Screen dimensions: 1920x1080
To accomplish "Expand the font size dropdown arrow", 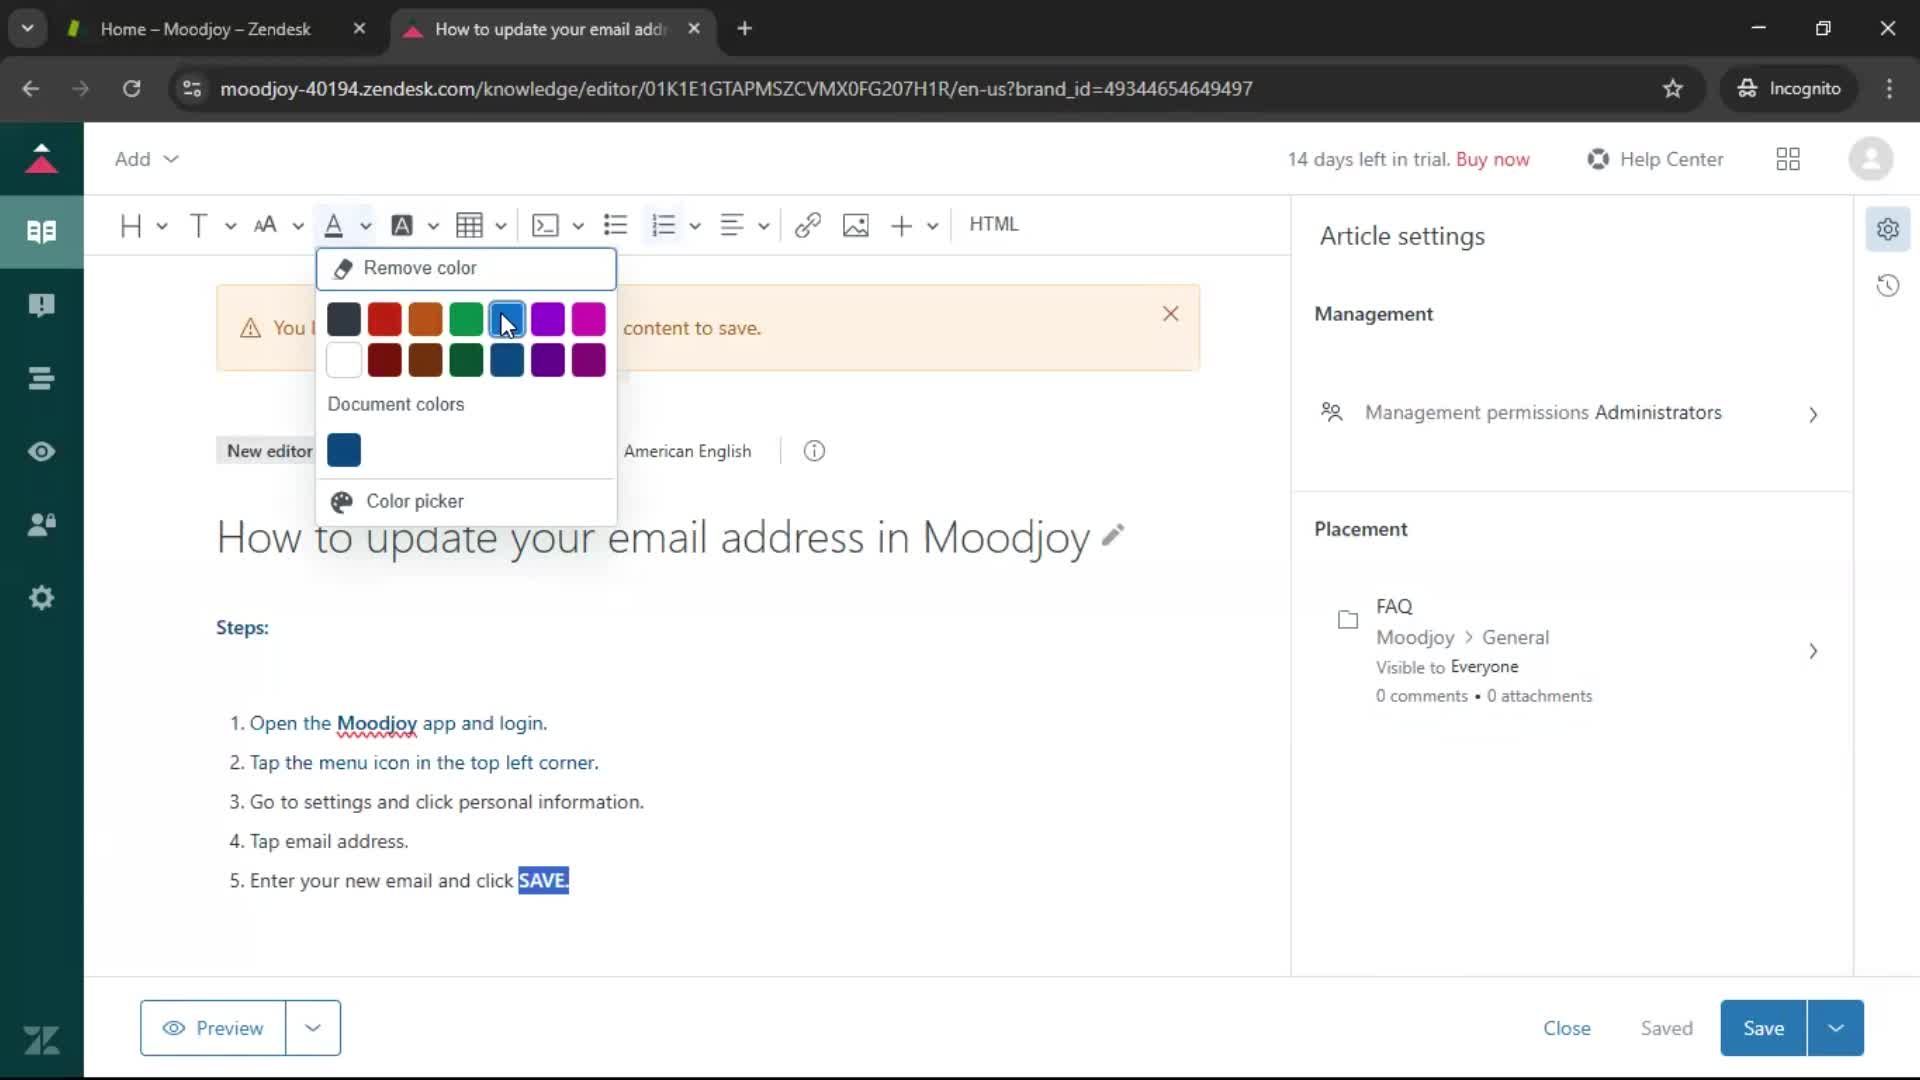I will pyautogui.click(x=298, y=226).
